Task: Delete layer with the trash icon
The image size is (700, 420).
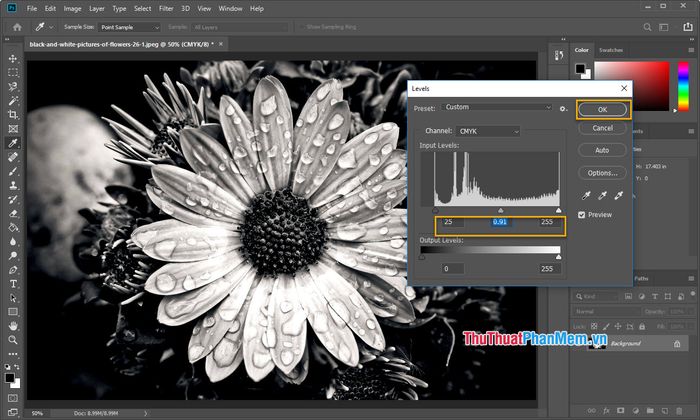Action: [x=679, y=411]
